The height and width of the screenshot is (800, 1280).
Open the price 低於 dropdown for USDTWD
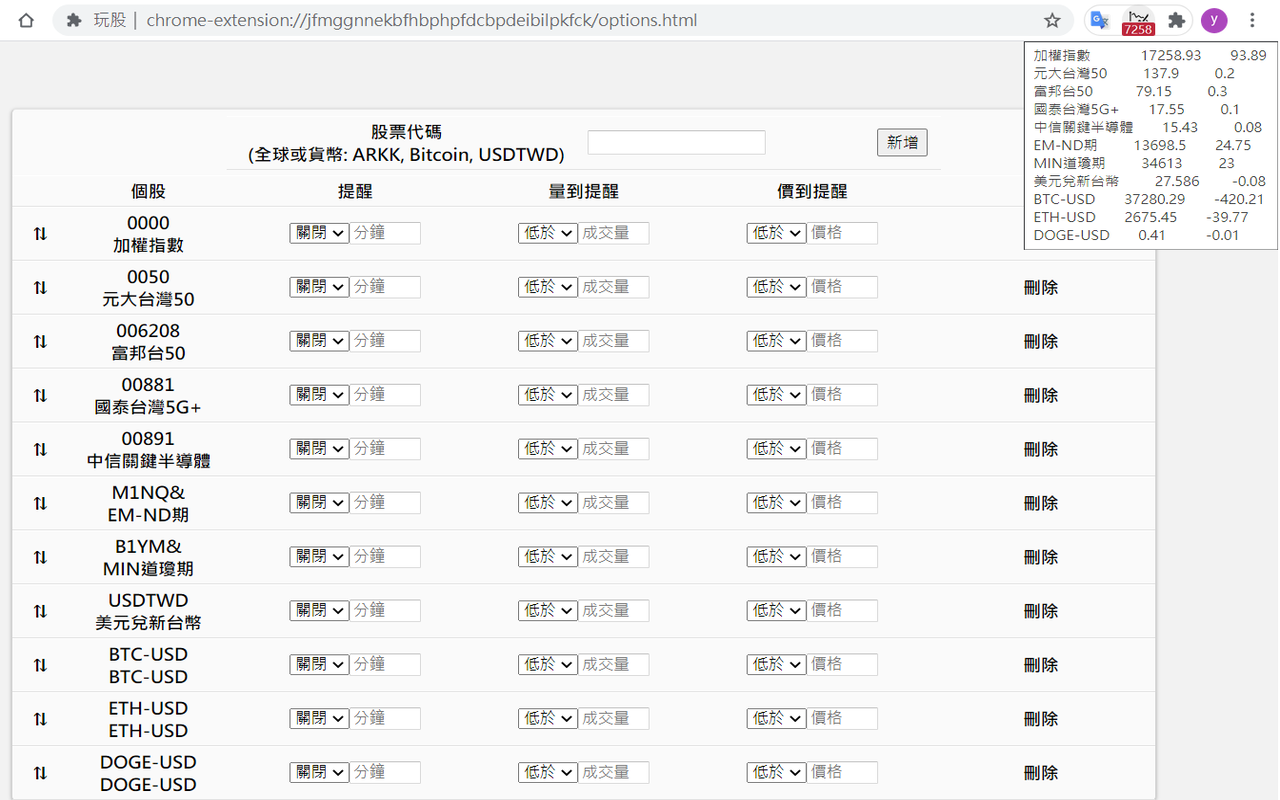pyautogui.click(x=776, y=611)
